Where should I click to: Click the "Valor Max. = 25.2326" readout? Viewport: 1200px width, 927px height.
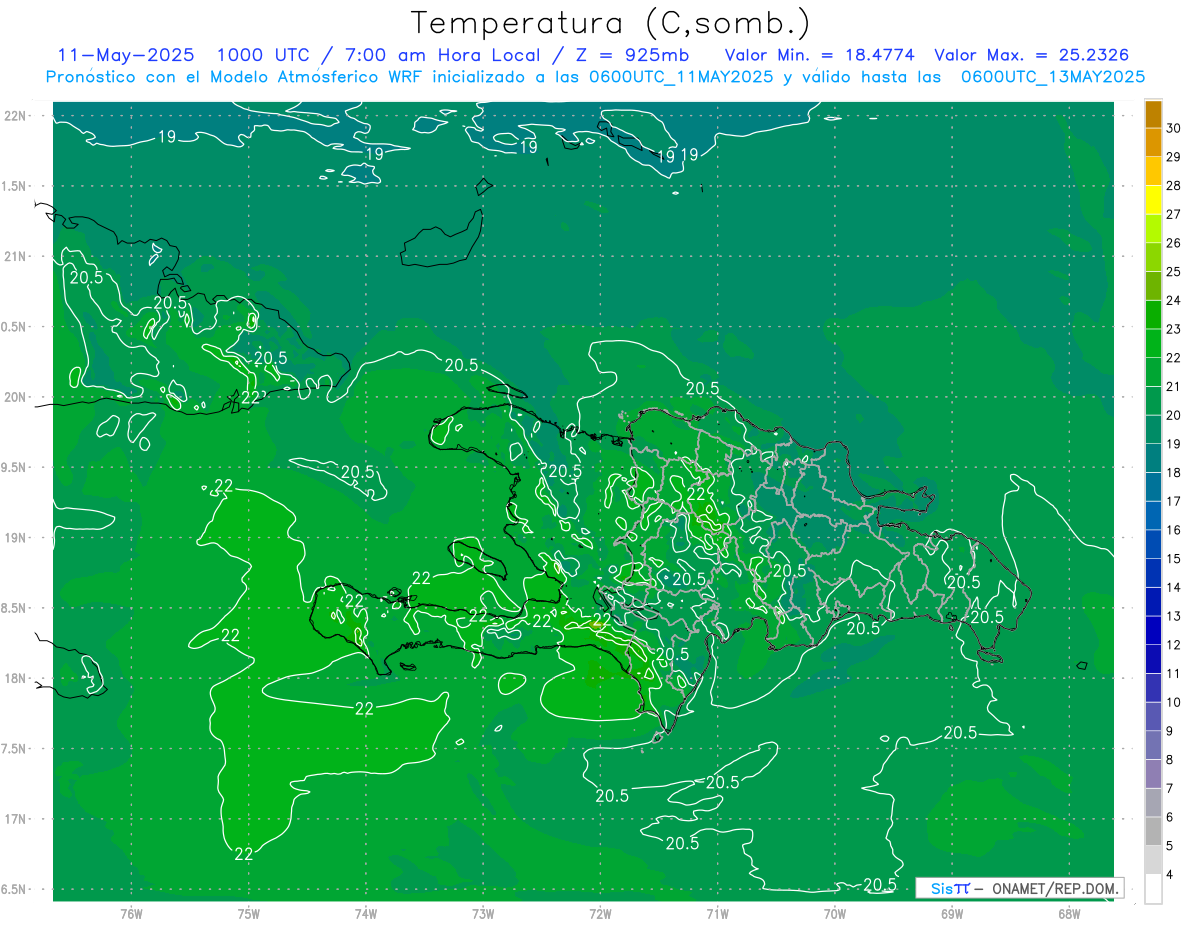coord(1032,55)
